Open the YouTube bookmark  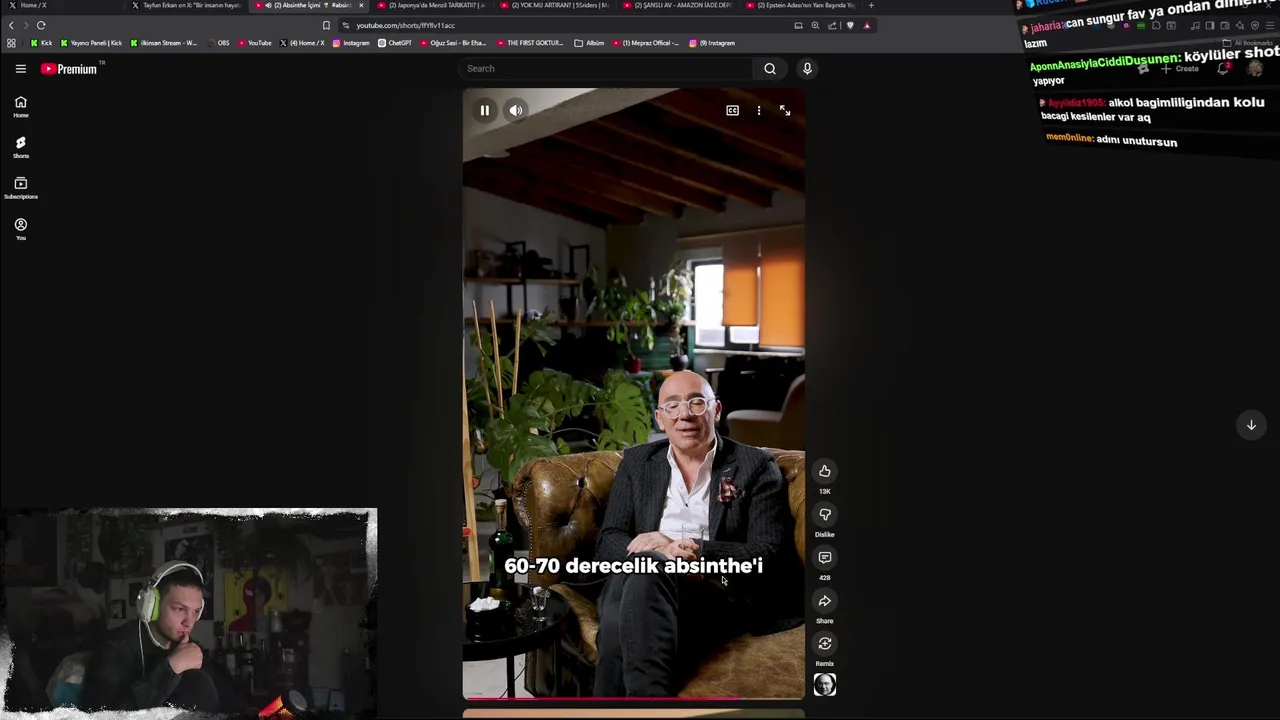click(255, 43)
